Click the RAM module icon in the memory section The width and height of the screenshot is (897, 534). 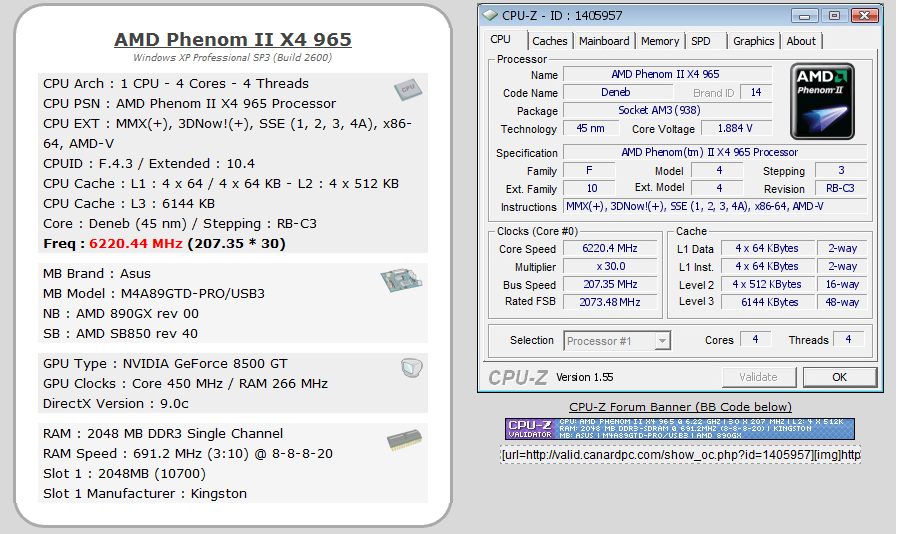coord(404,440)
